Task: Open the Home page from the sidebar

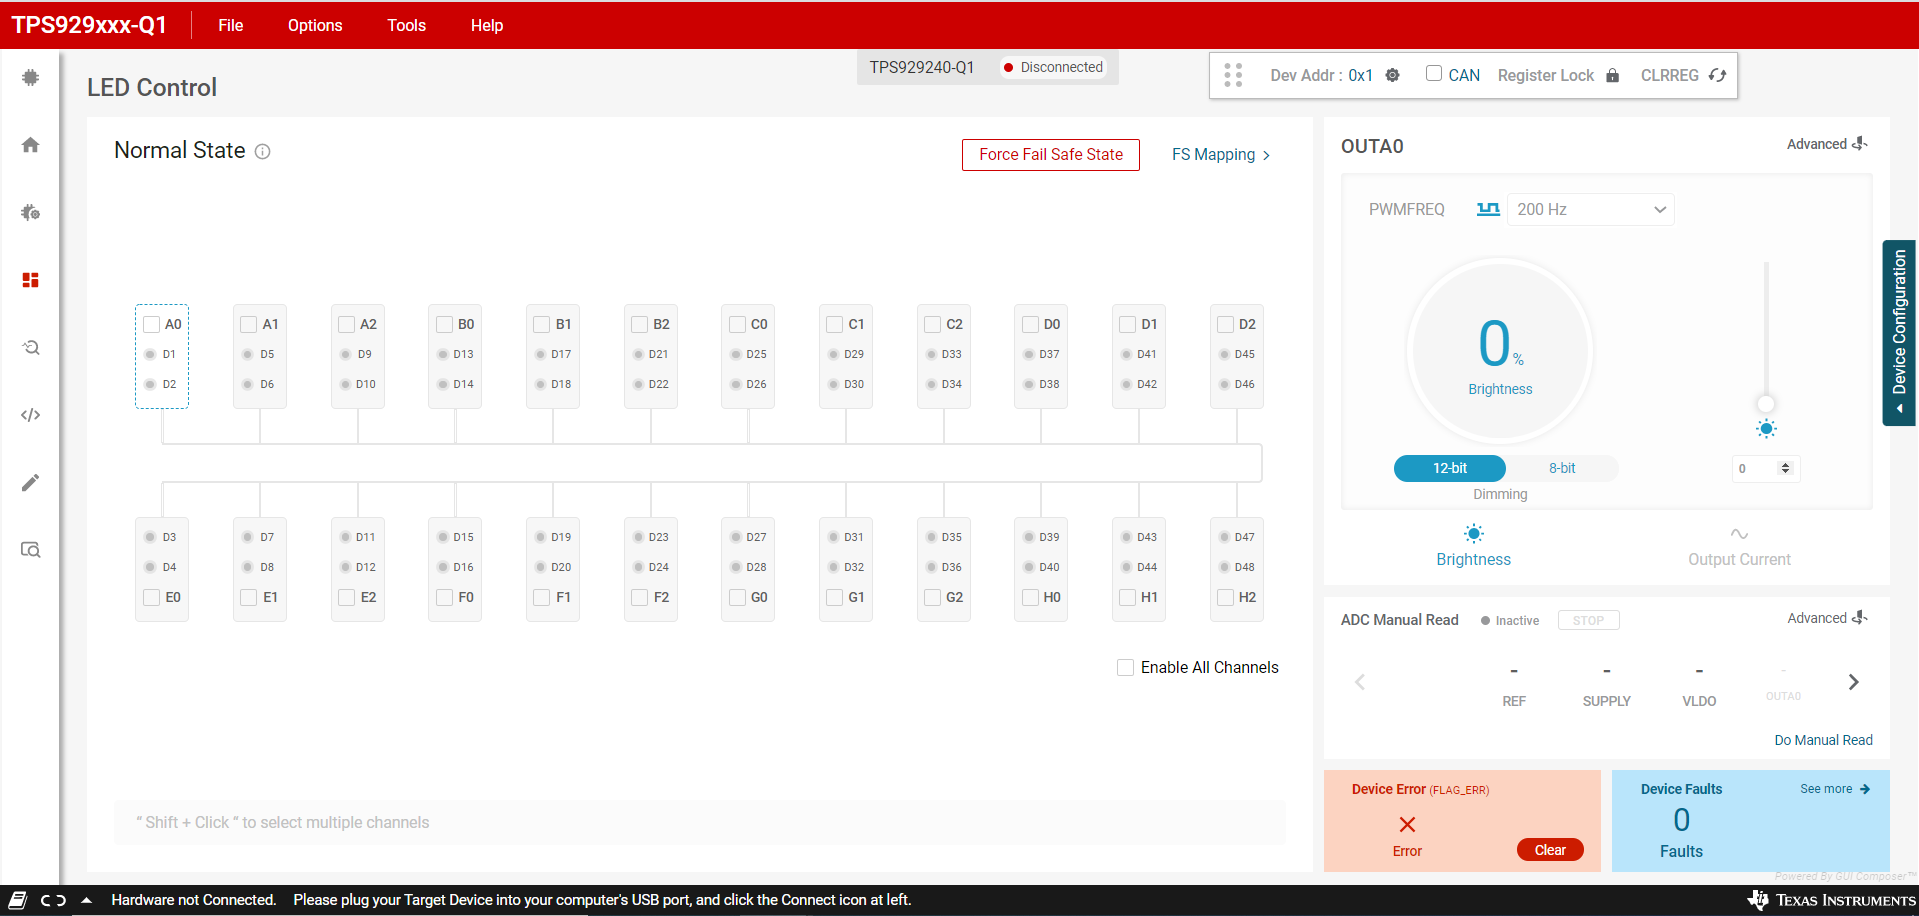Action: 30,144
